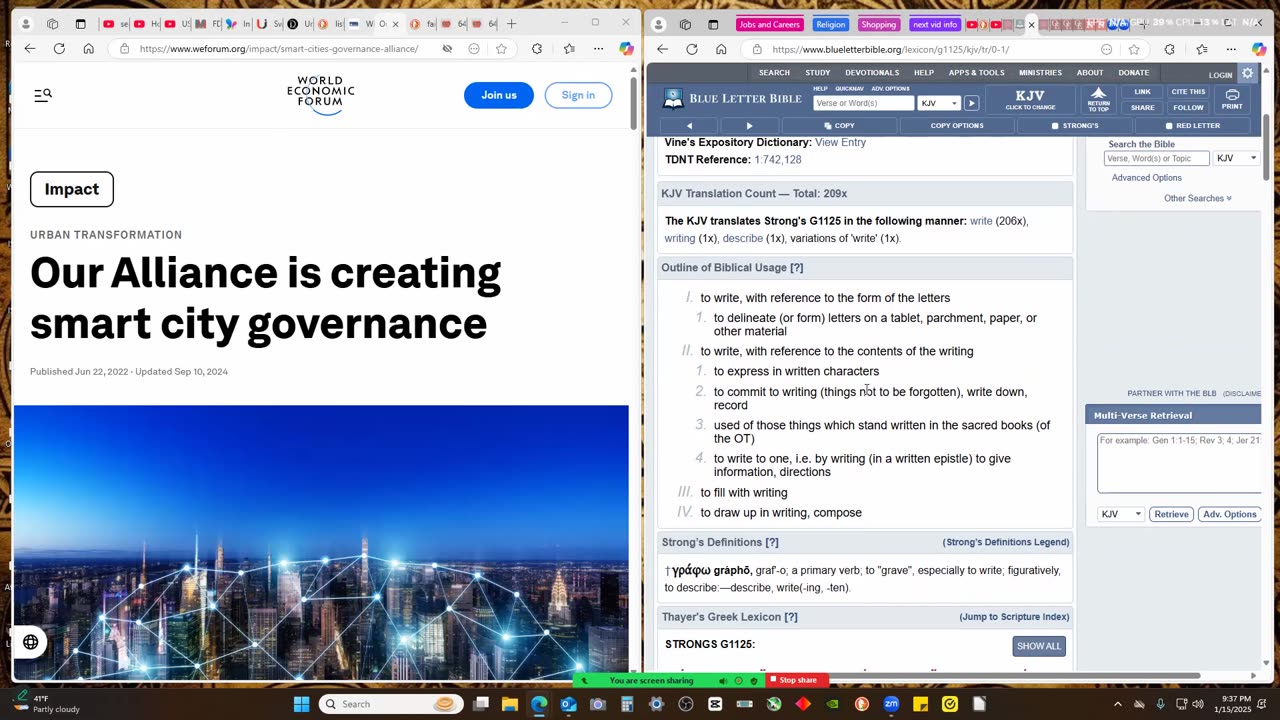Image resolution: width=1280 pixels, height=720 pixels.
Task: Click the Join us button
Action: [x=499, y=95]
